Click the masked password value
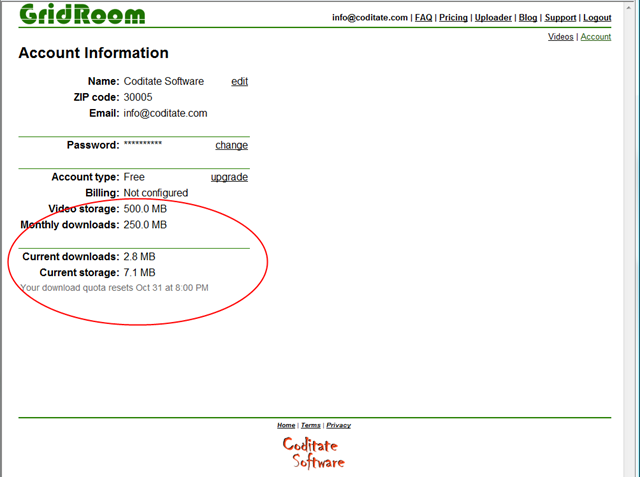Screen dimensions: 640x477 coord(143,144)
